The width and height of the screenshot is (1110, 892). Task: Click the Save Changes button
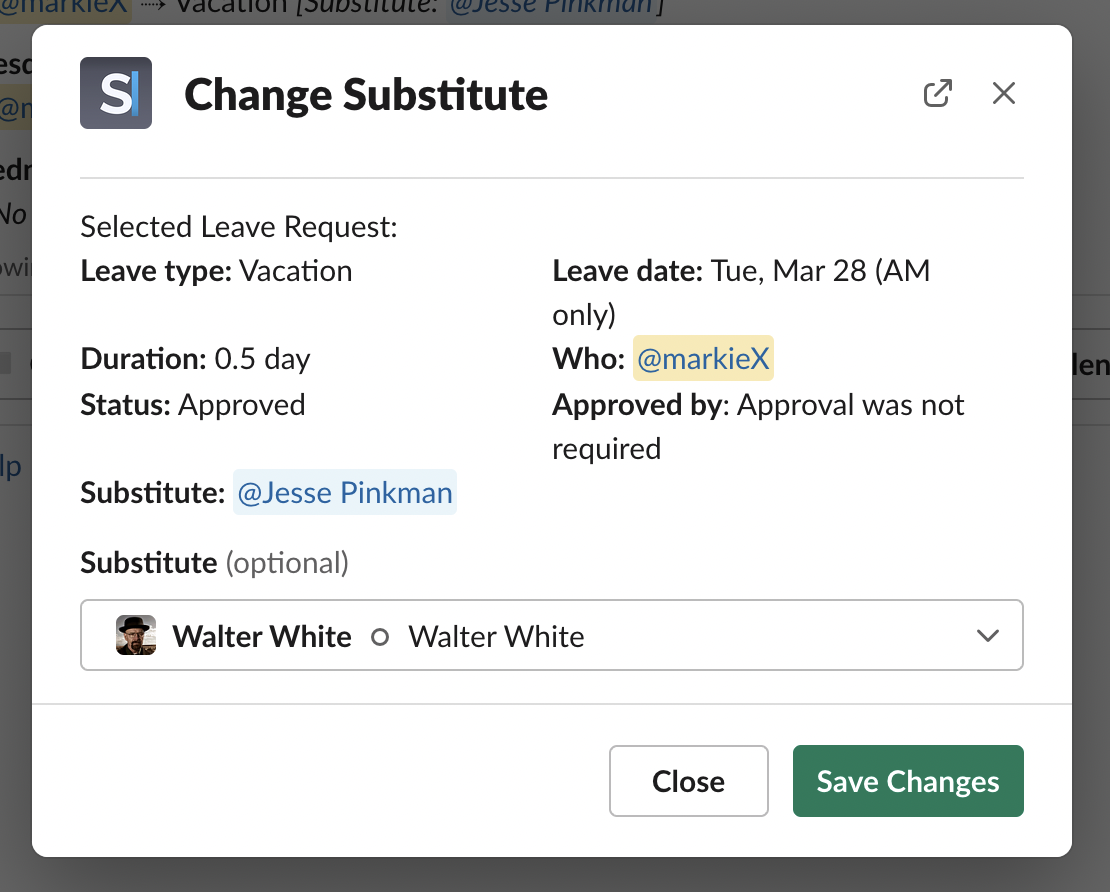(x=907, y=781)
